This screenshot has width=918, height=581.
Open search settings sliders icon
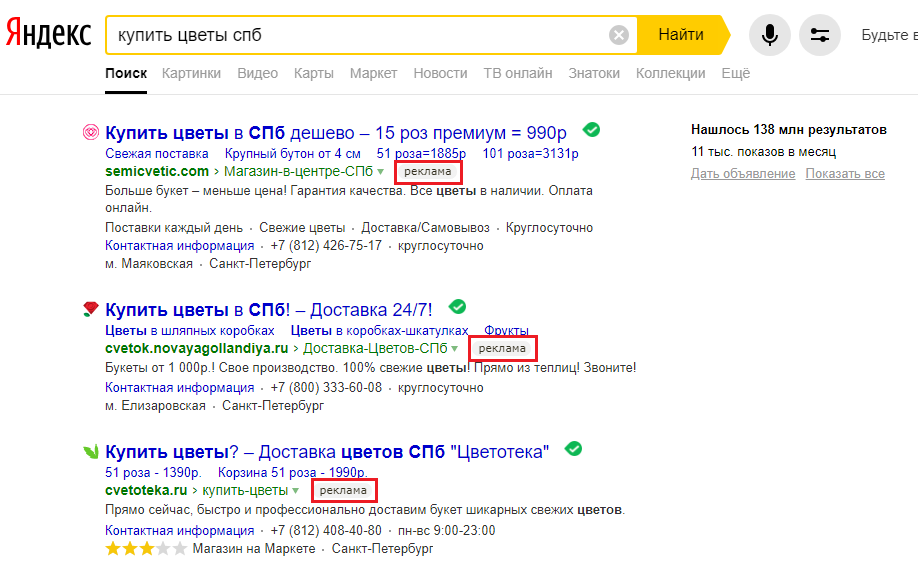[x=820, y=35]
